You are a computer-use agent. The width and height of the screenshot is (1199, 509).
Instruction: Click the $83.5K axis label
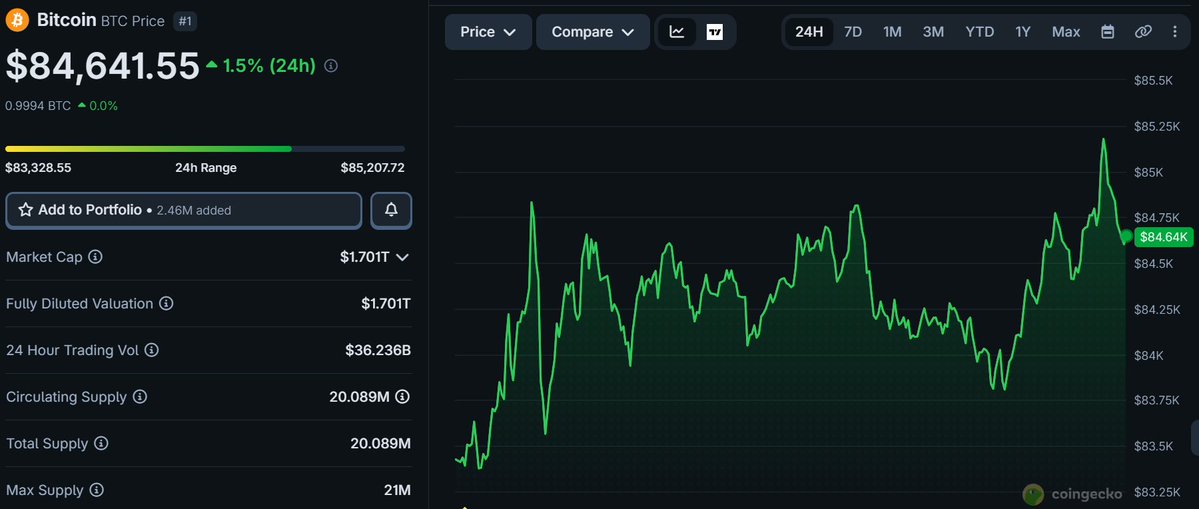point(1155,446)
